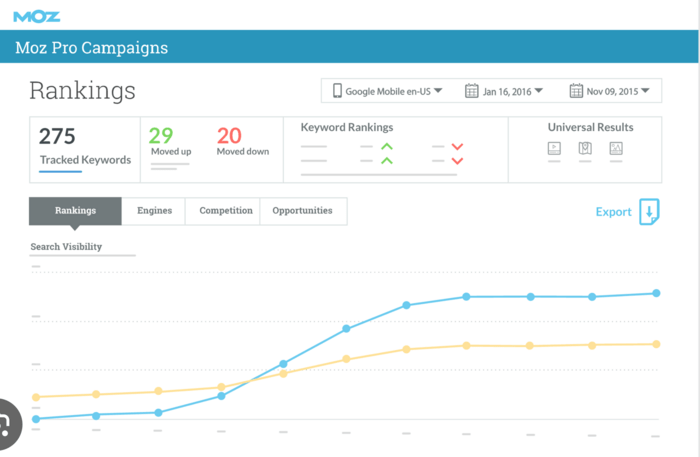Select the Rankings tab
The image size is (700, 457).
pyautogui.click(x=75, y=211)
